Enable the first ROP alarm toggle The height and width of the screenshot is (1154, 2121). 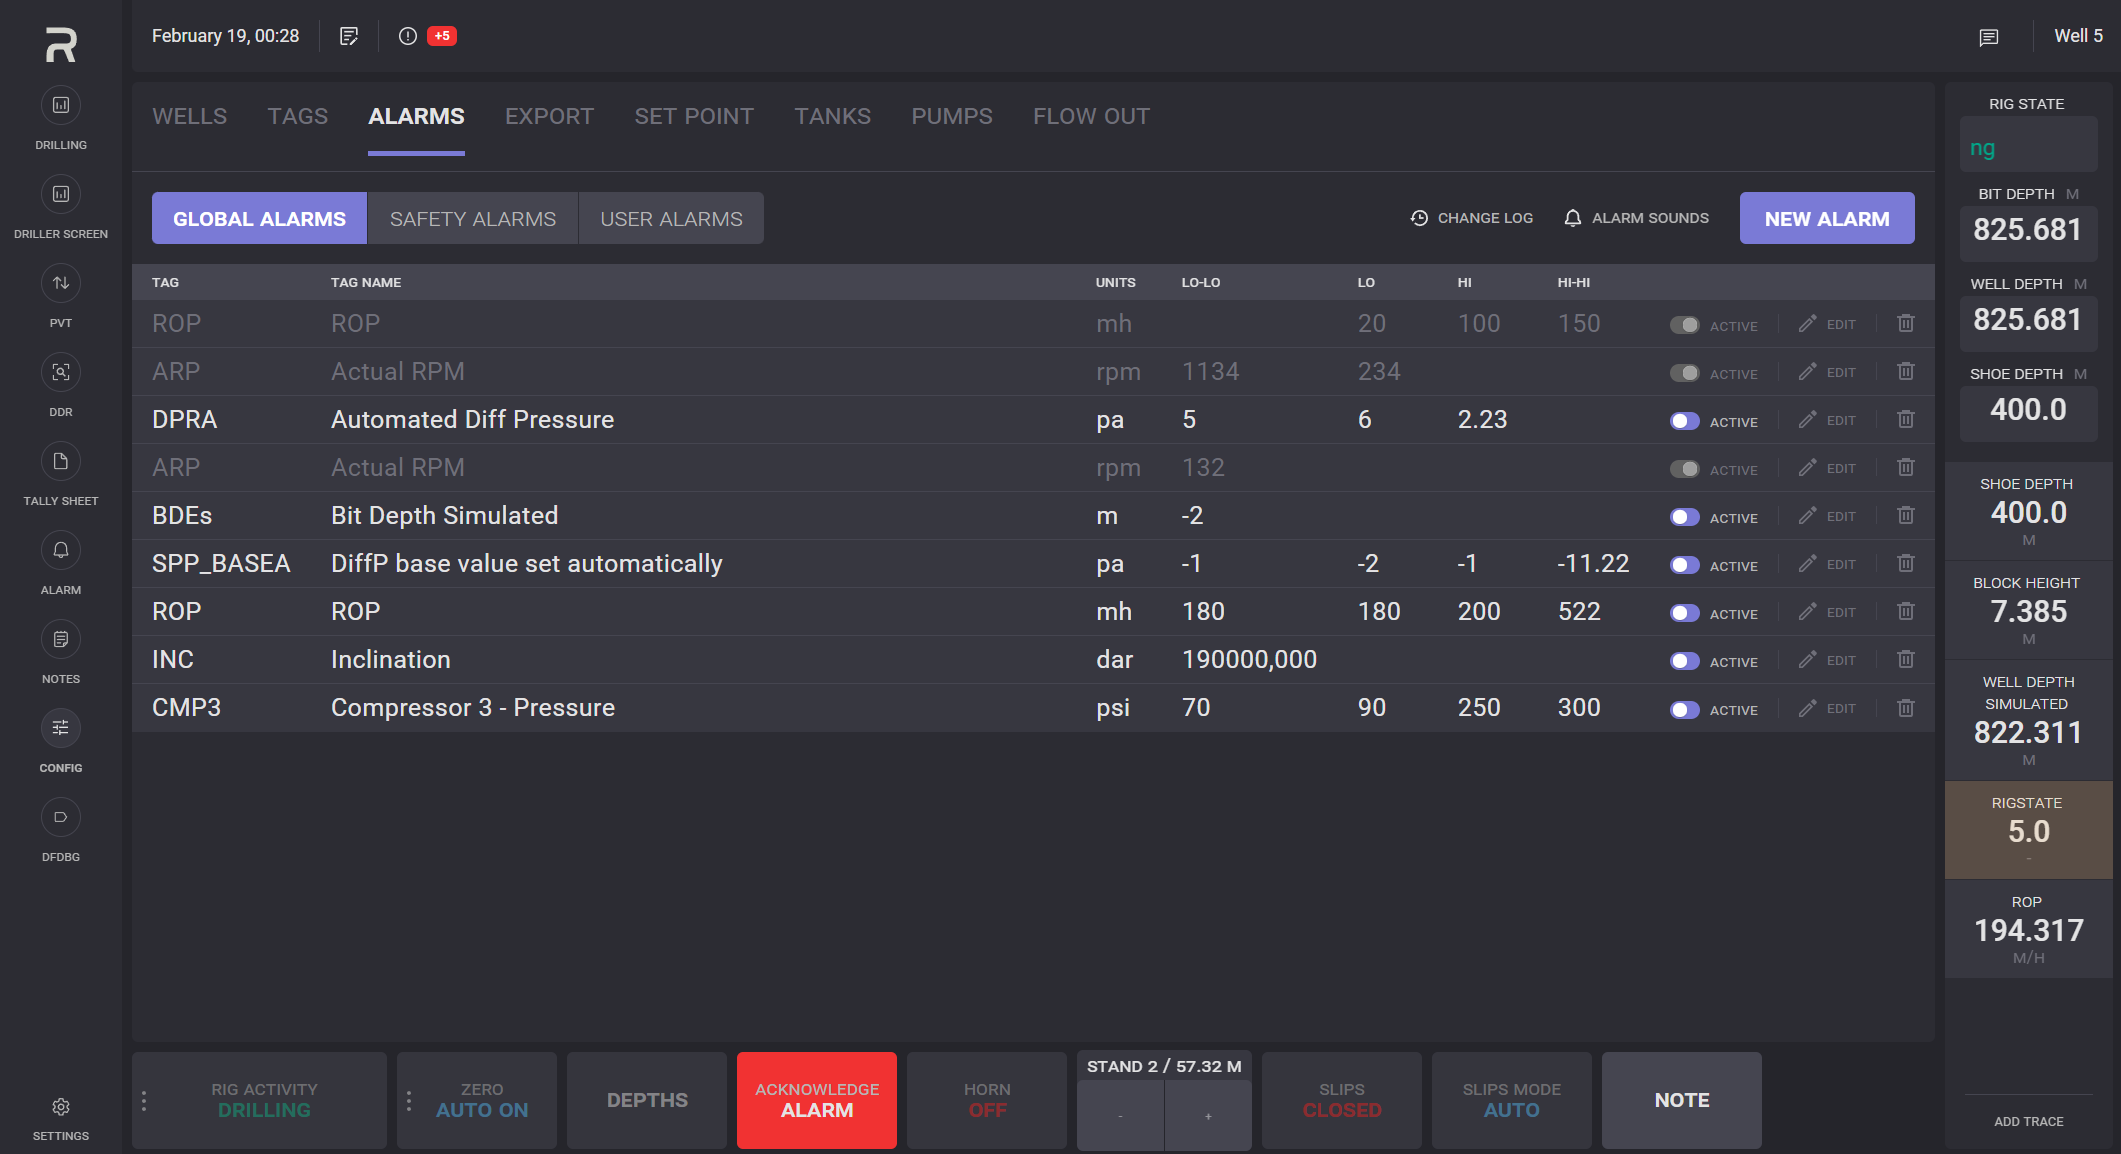pos(1684,325)
